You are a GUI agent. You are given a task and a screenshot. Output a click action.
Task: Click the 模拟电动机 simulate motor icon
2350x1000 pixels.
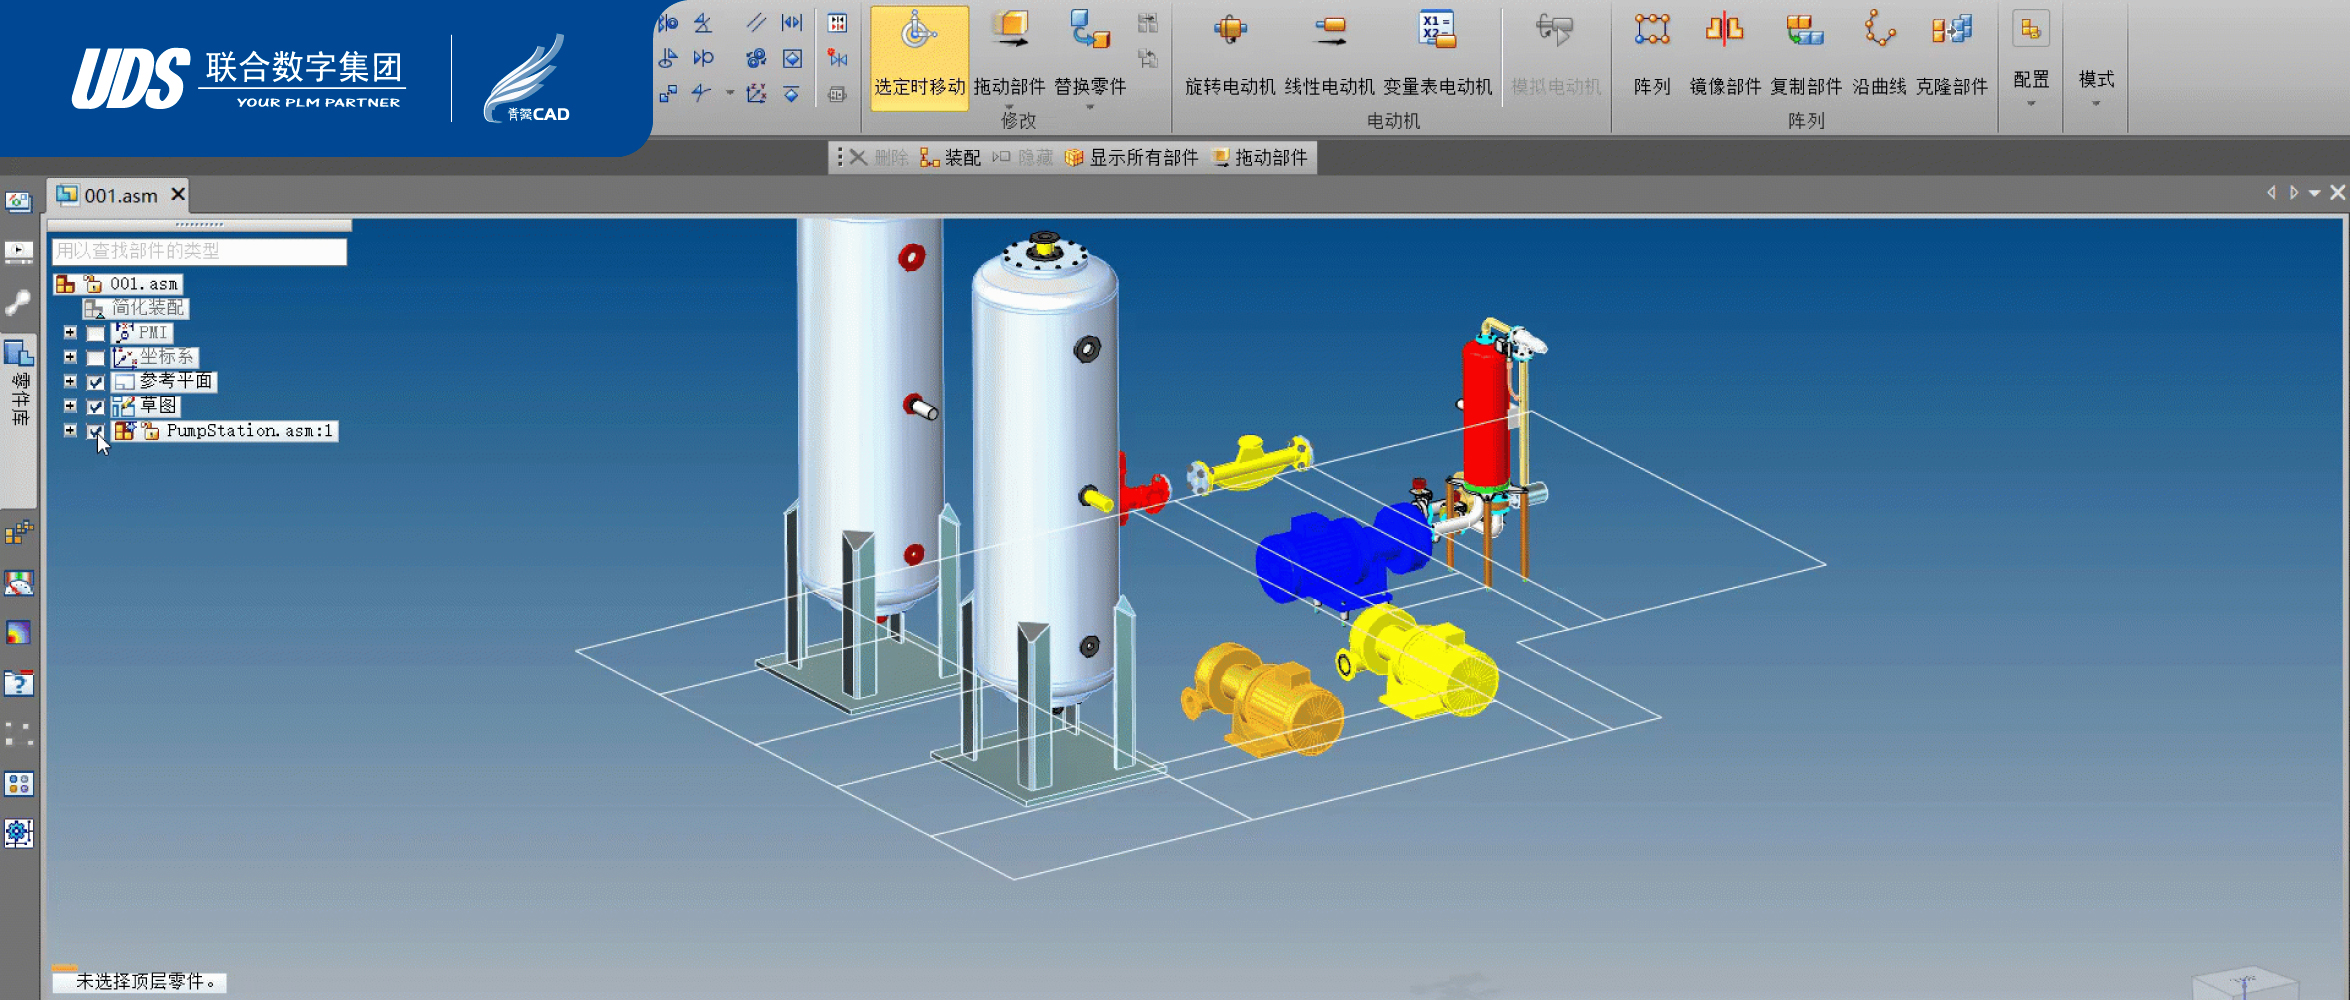pyautogui.click(x=1555, y=30)
